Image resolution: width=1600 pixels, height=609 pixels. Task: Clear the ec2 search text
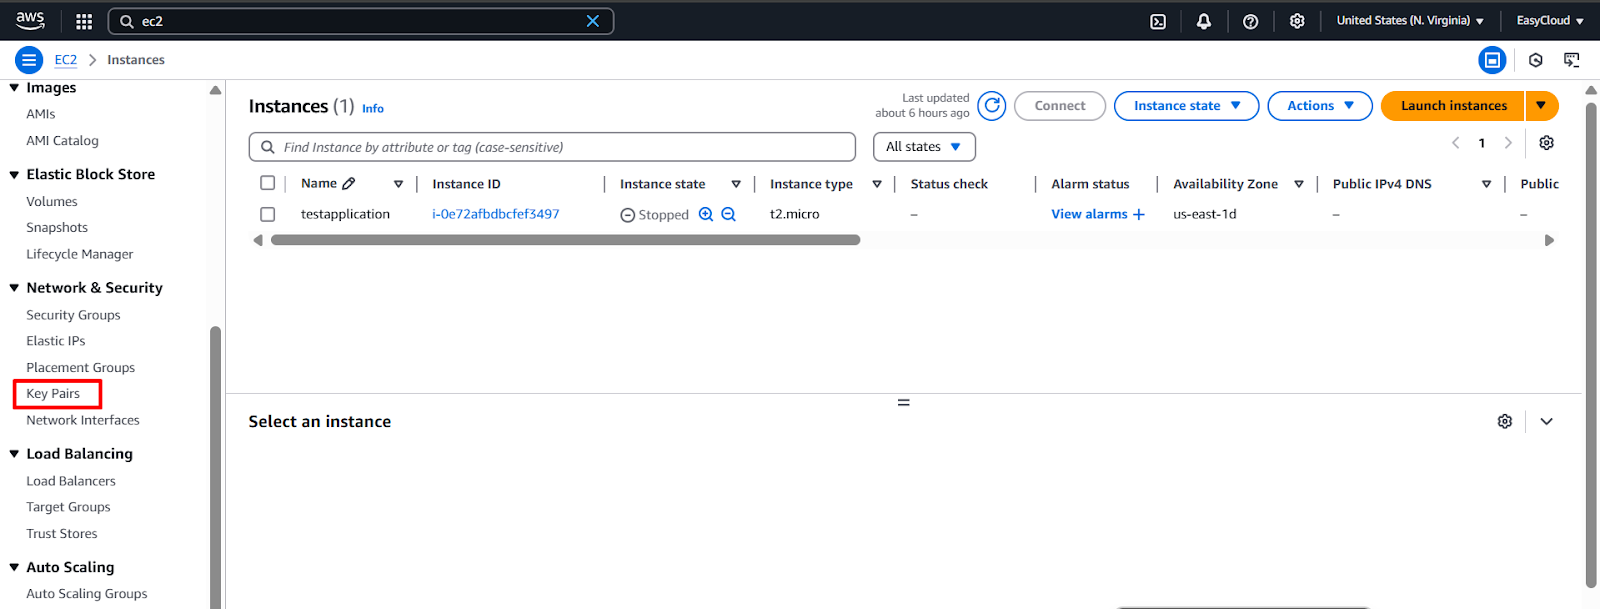[593, 21]
